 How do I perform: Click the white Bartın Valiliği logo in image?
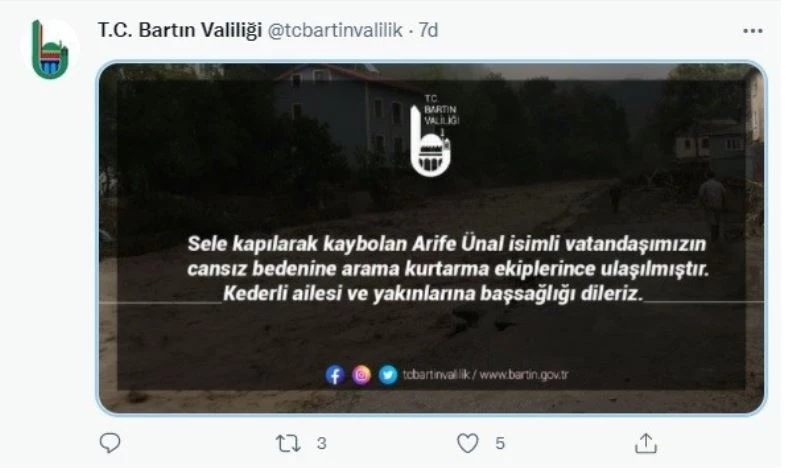point(435,135)
